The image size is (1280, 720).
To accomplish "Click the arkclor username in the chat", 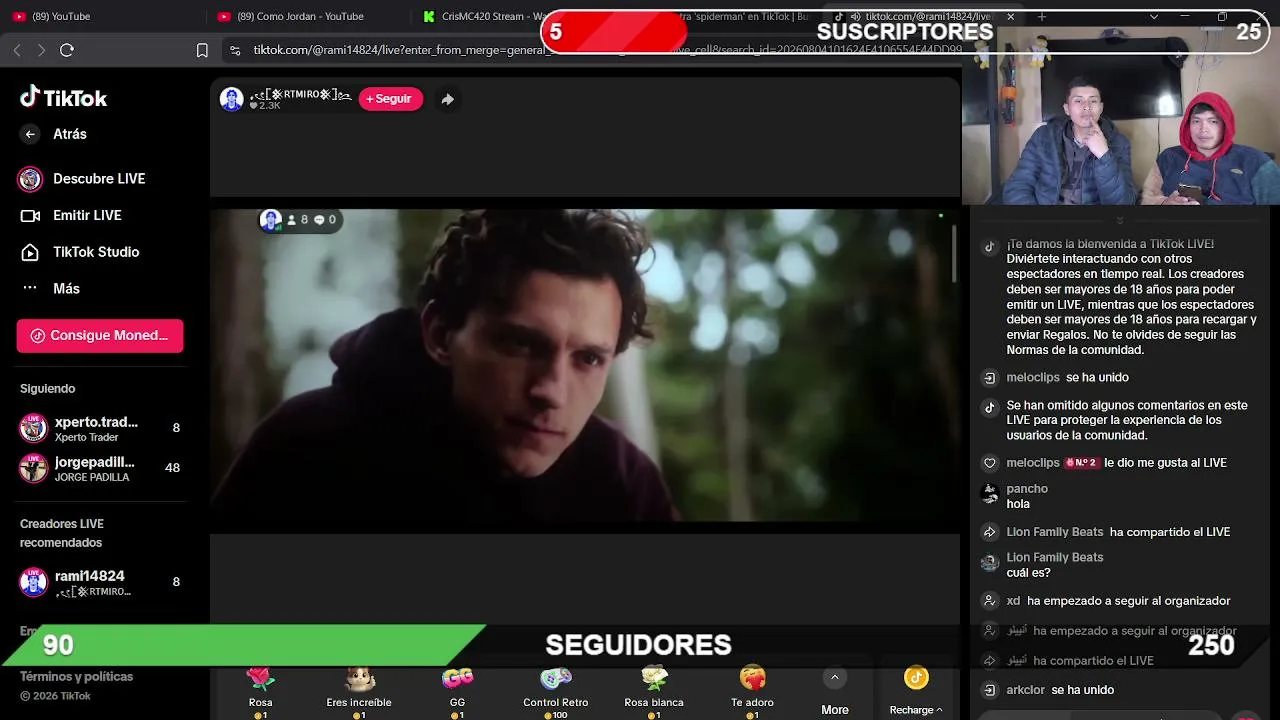I will pyautogui.click(x=1026, y=690).
